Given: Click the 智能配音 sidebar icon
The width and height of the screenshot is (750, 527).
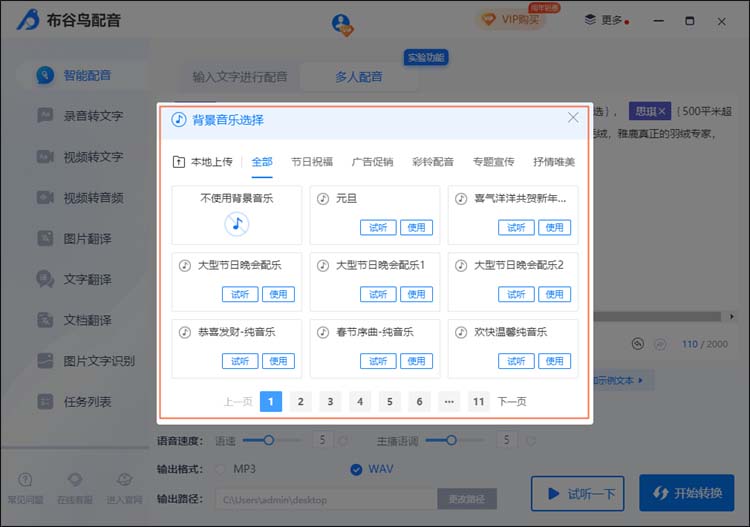Looking at the screenshot, I should click(x=45, y=75).
